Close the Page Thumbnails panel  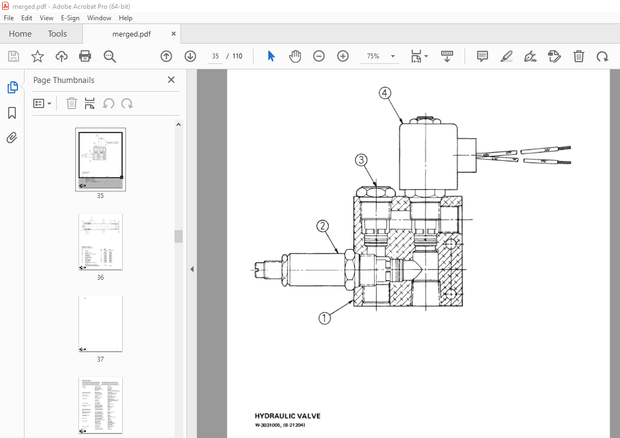click(x=171, y=80)
